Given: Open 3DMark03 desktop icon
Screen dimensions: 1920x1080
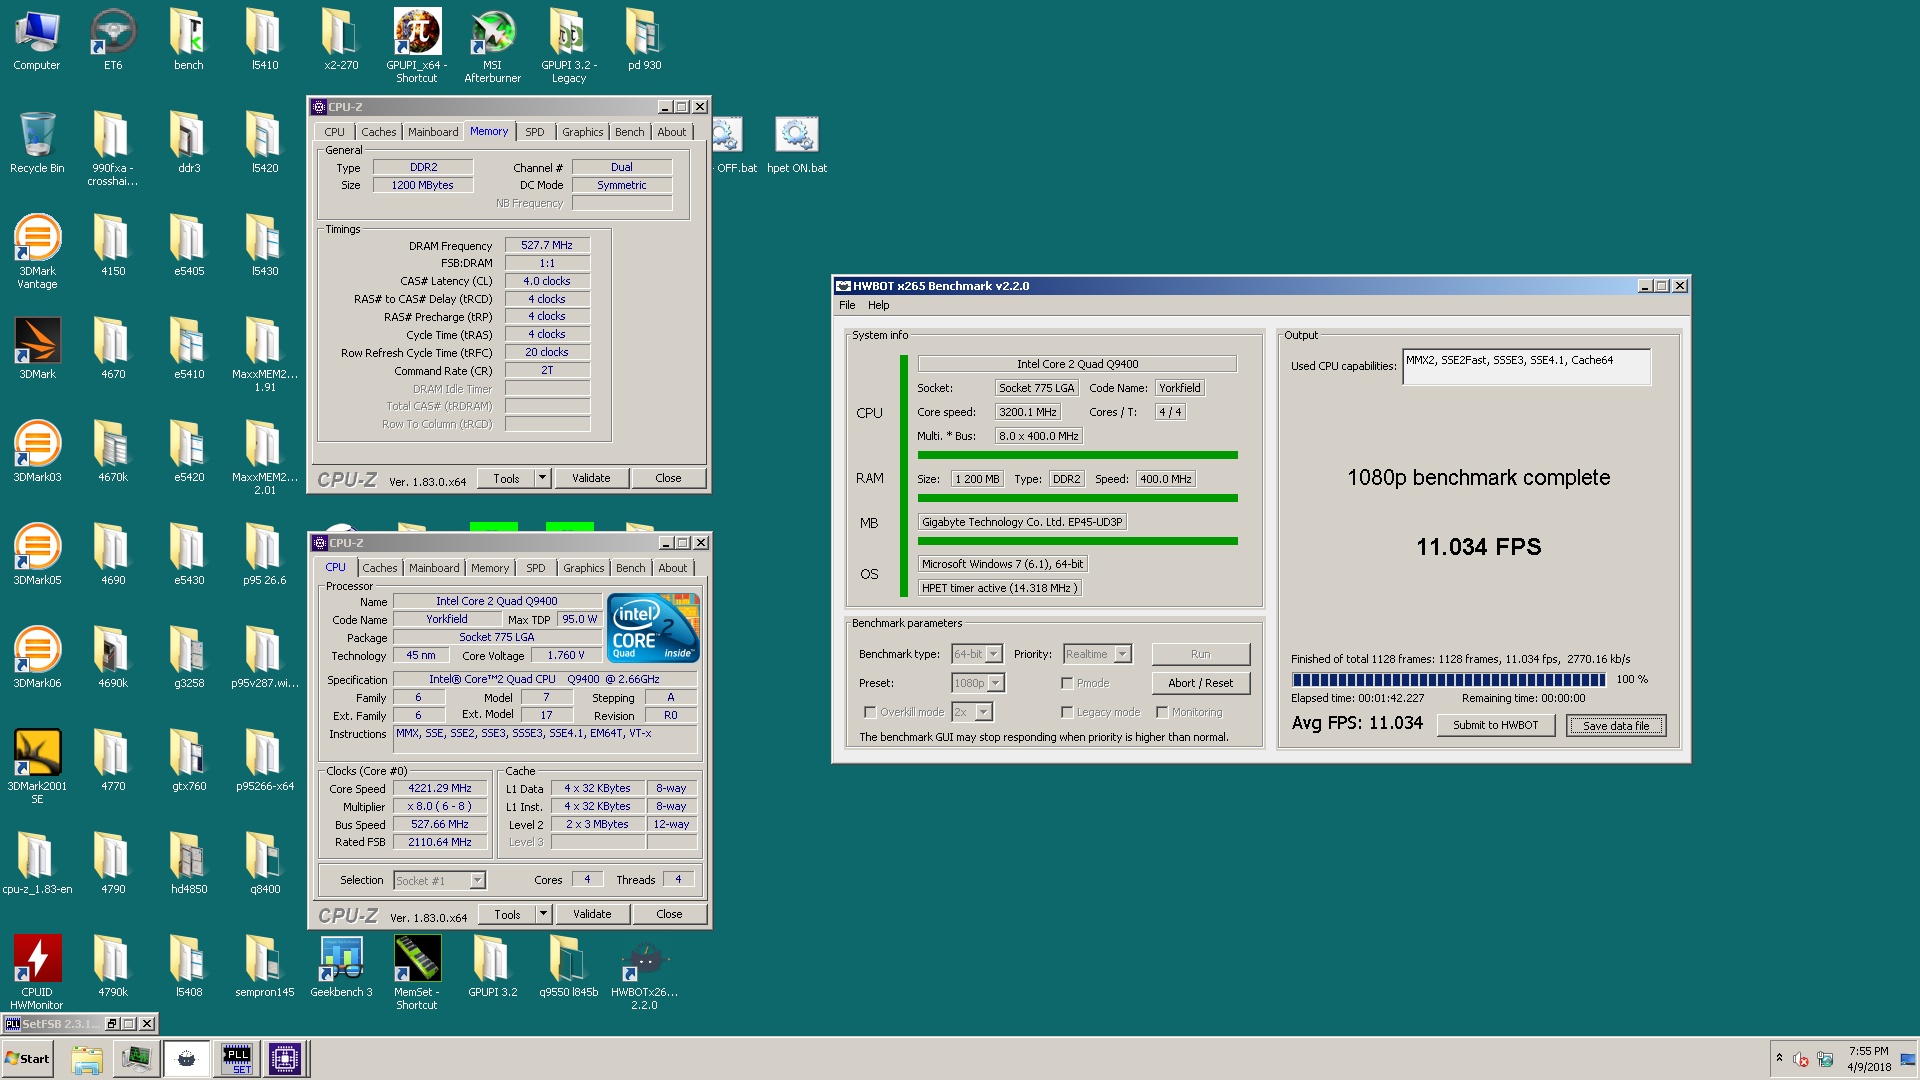Looking at the screenshot, I should tap(37, 451).
